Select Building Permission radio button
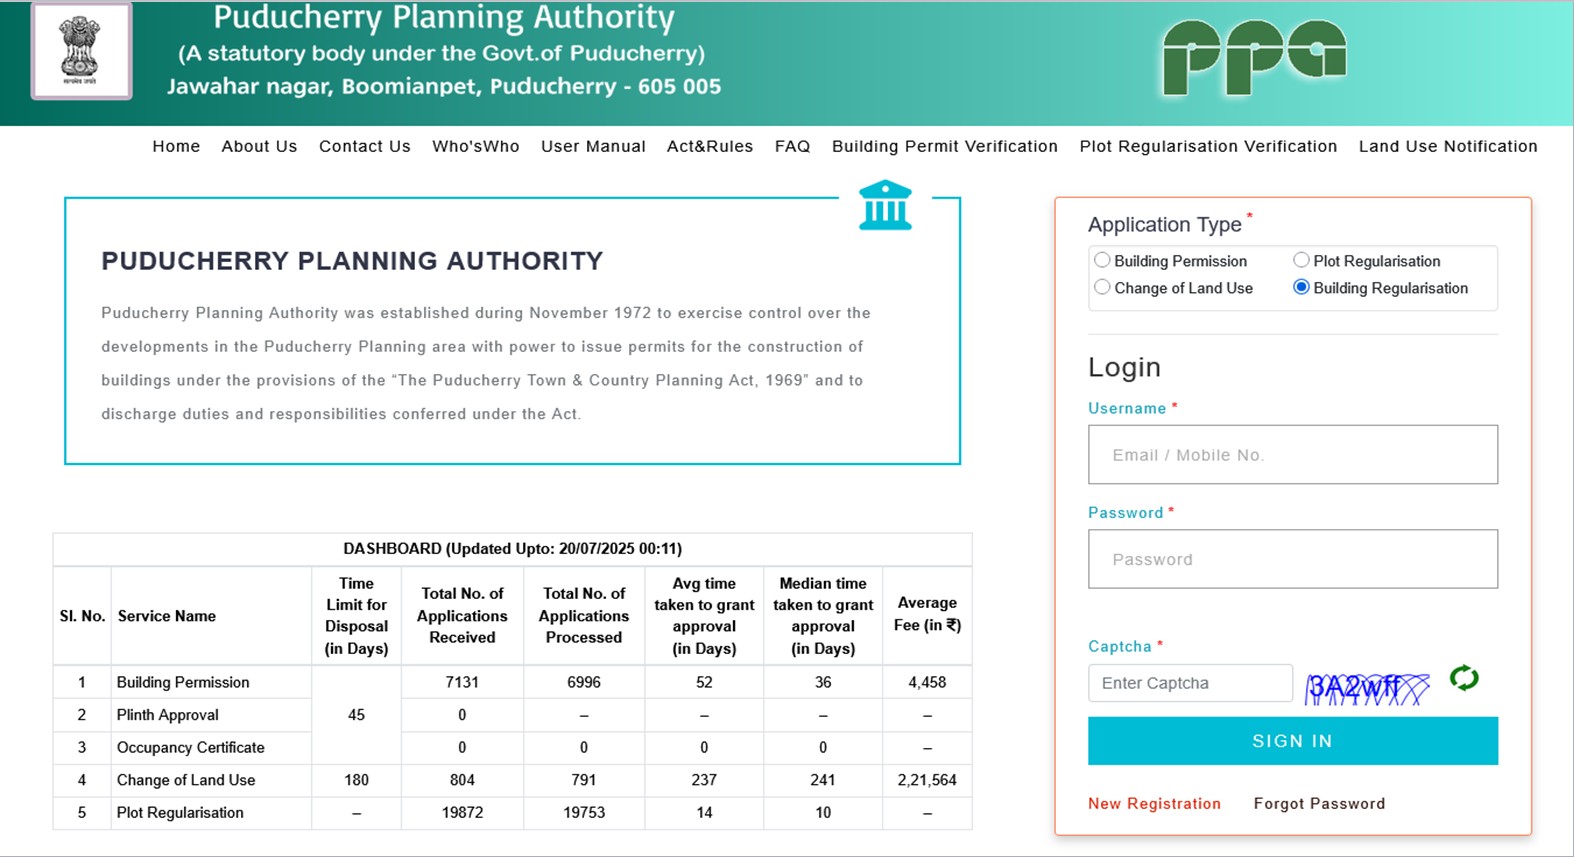This screenshot has height=857, width=1574. click(1102, 260)
